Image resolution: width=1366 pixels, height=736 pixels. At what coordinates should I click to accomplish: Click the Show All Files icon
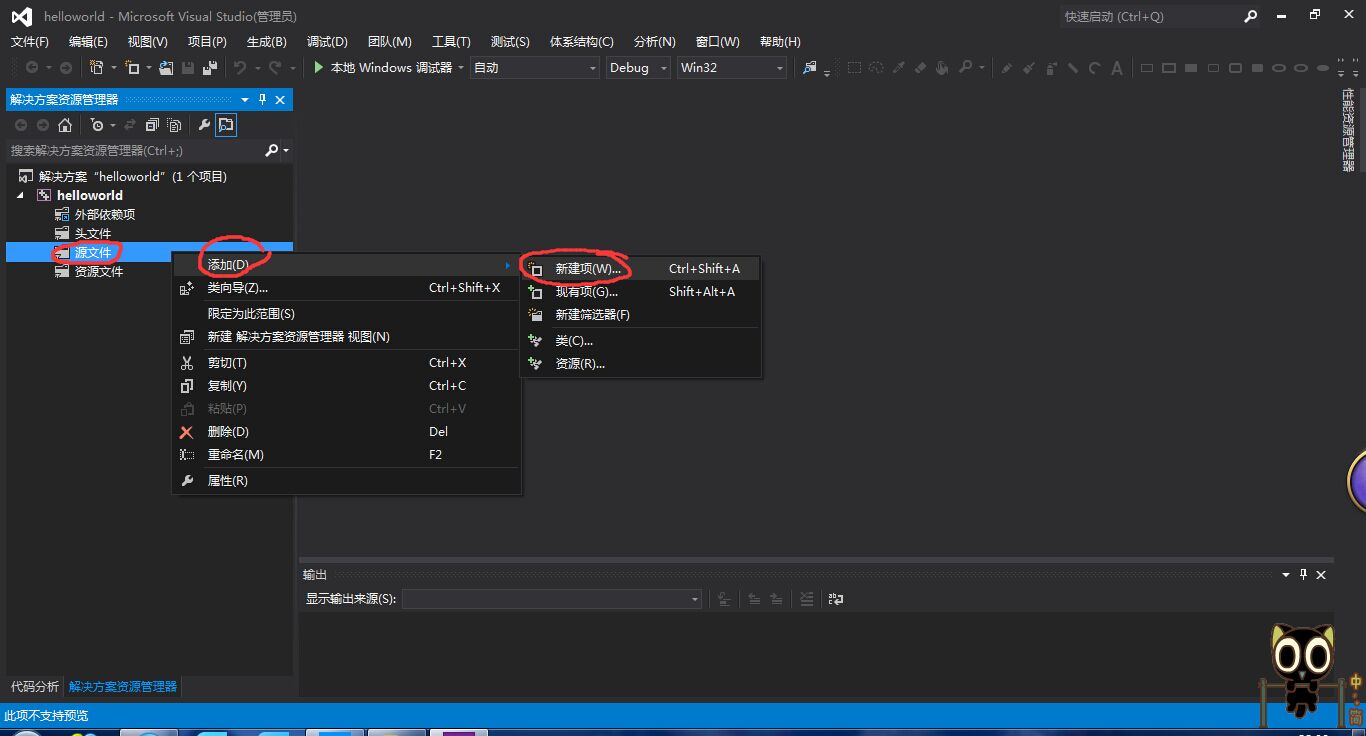(x=174, y=125)
